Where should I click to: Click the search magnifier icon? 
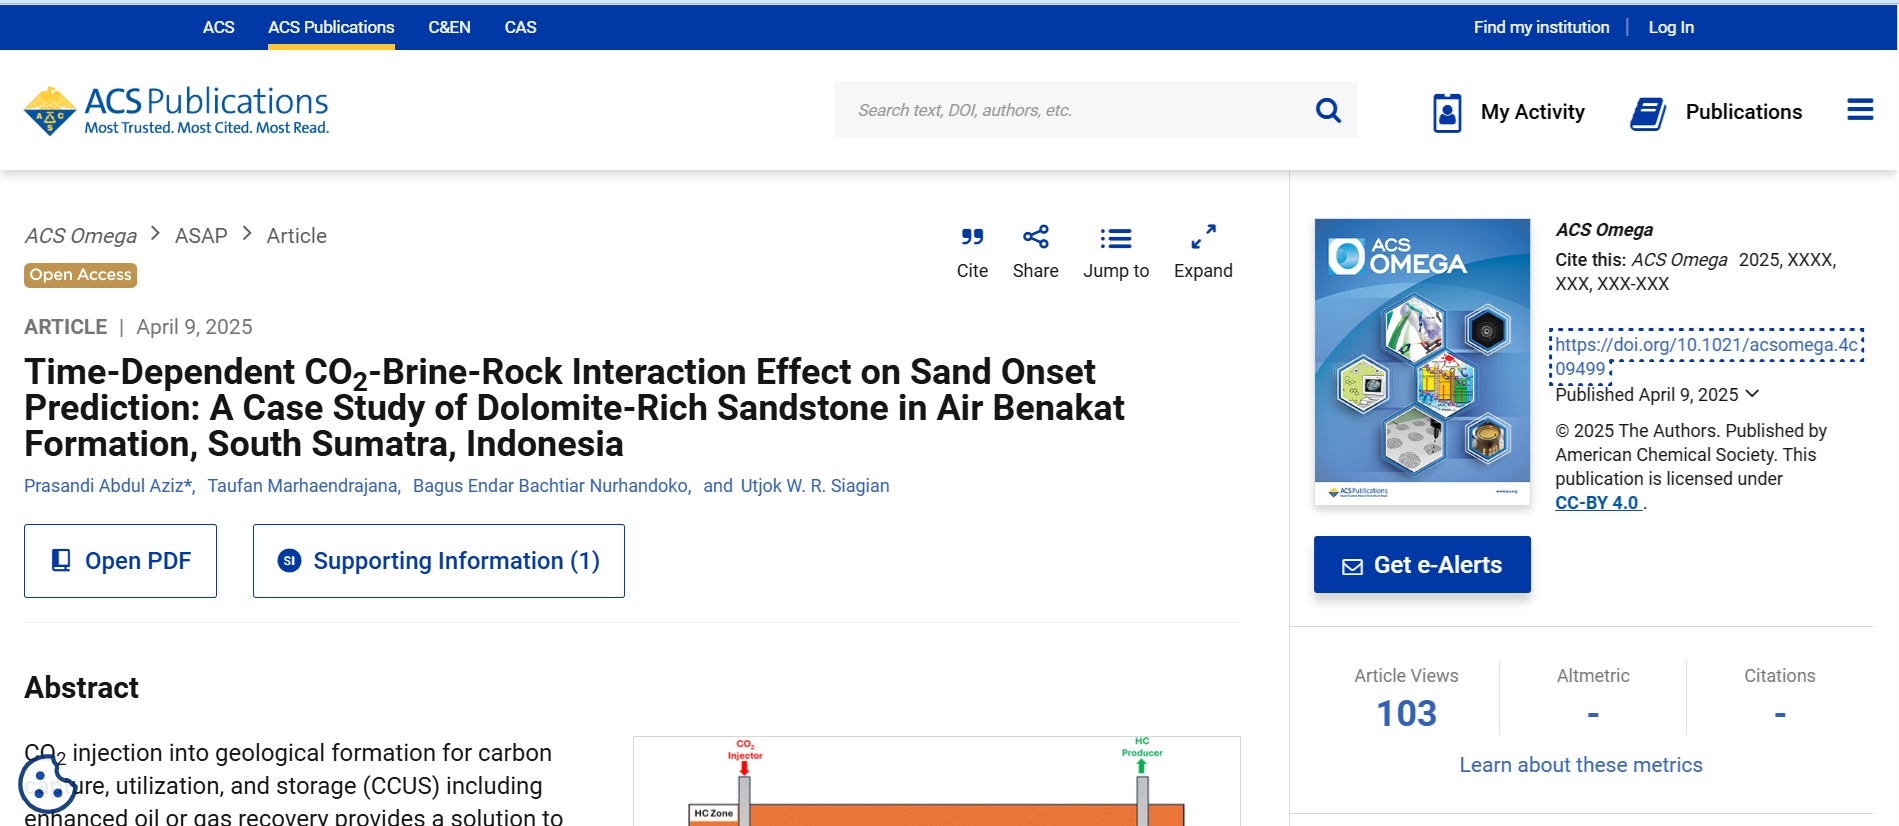pyautogui.click(x=1328, y=110)
